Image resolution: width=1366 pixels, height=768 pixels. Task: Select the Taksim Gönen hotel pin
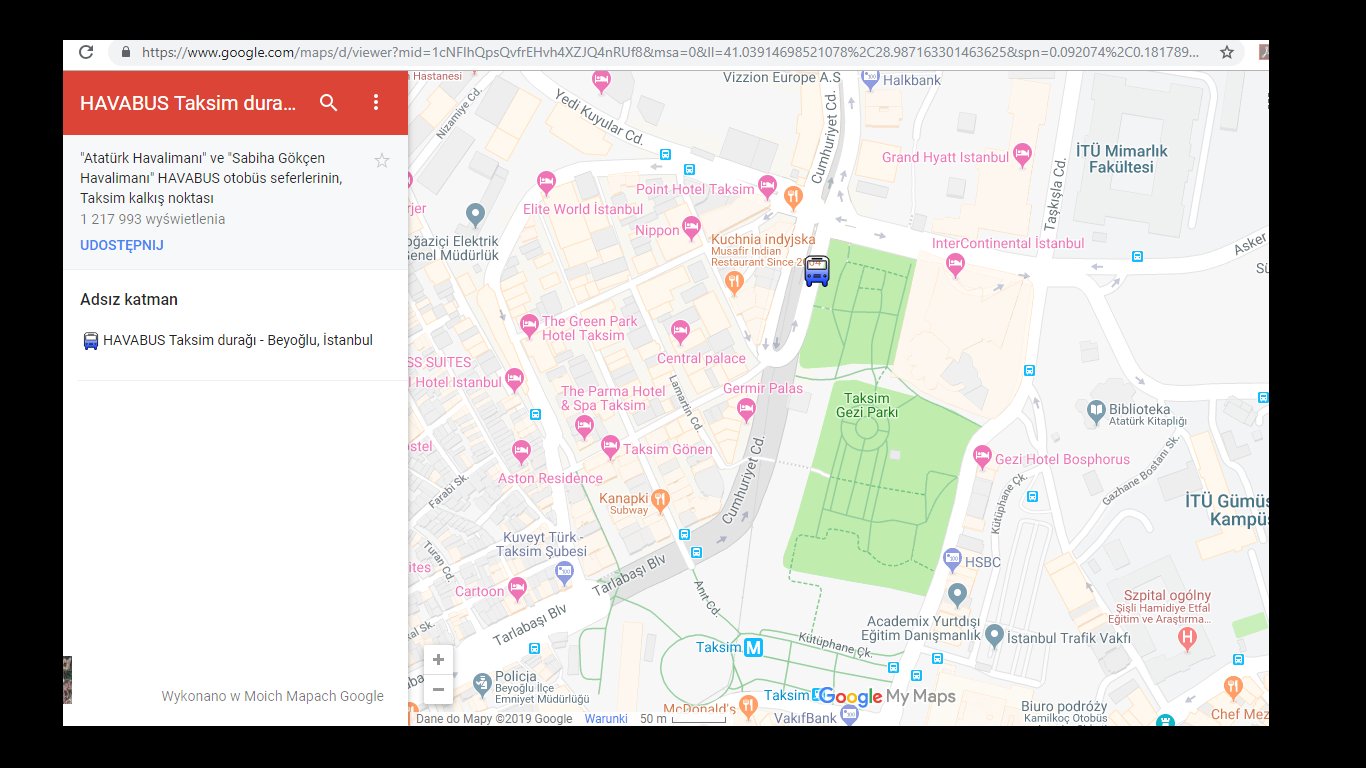click(x=610, y=446)
